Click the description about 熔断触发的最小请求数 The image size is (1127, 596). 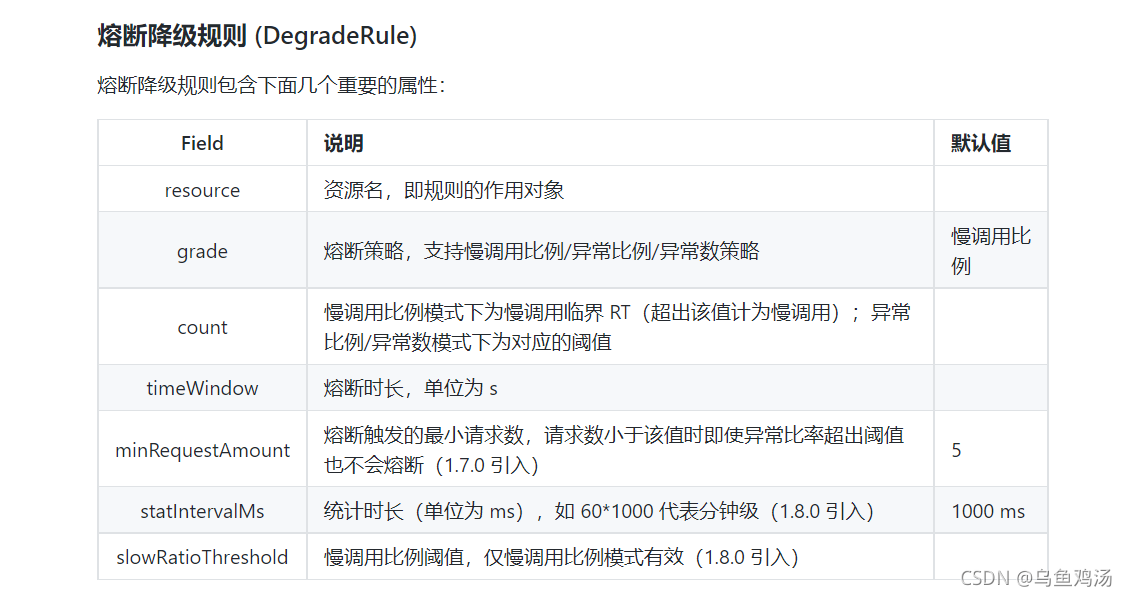click(x=614, y=450)
